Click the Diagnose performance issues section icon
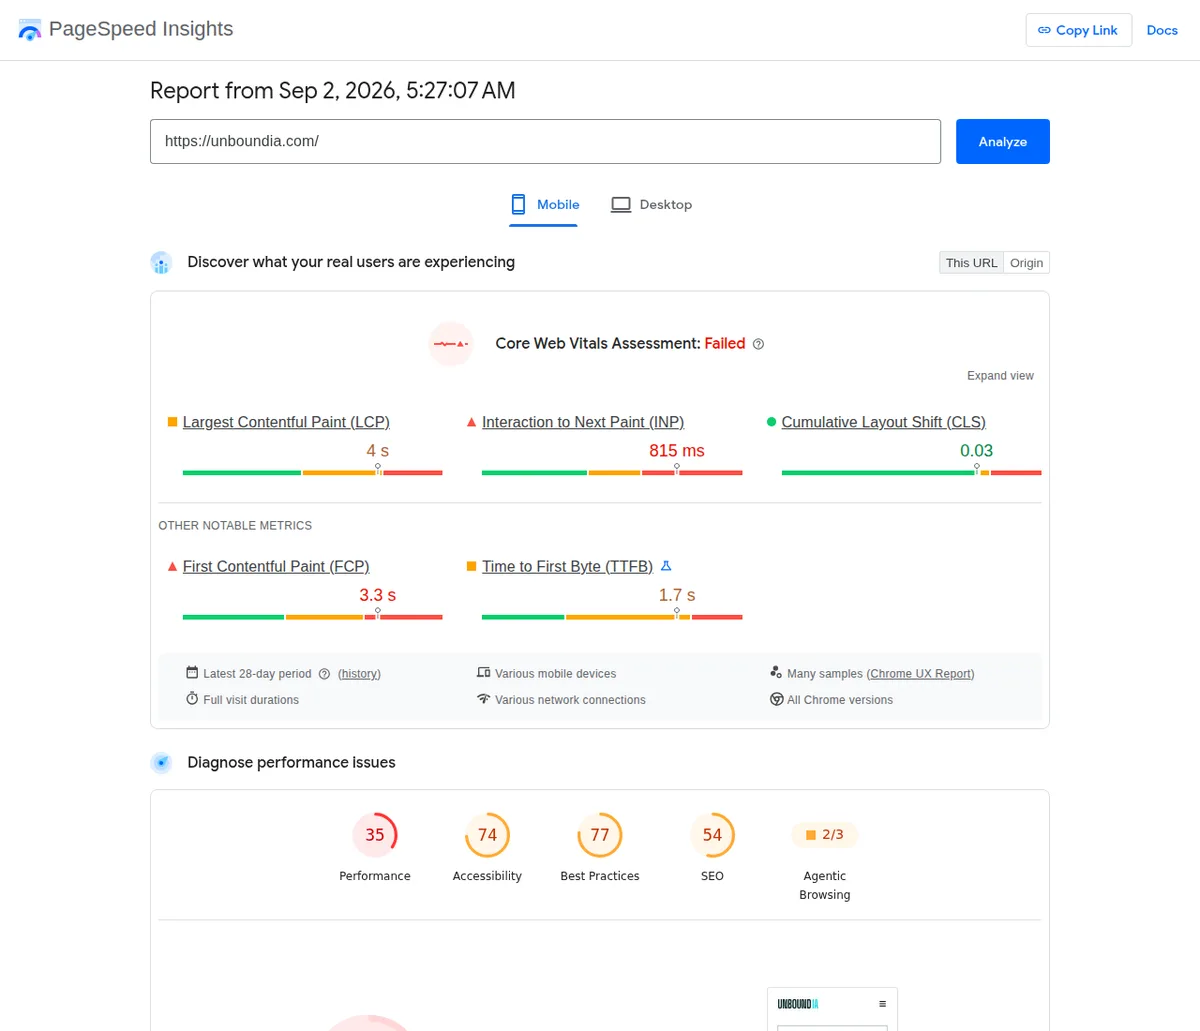This screenshot has width=1200, height=1031. 161,763
